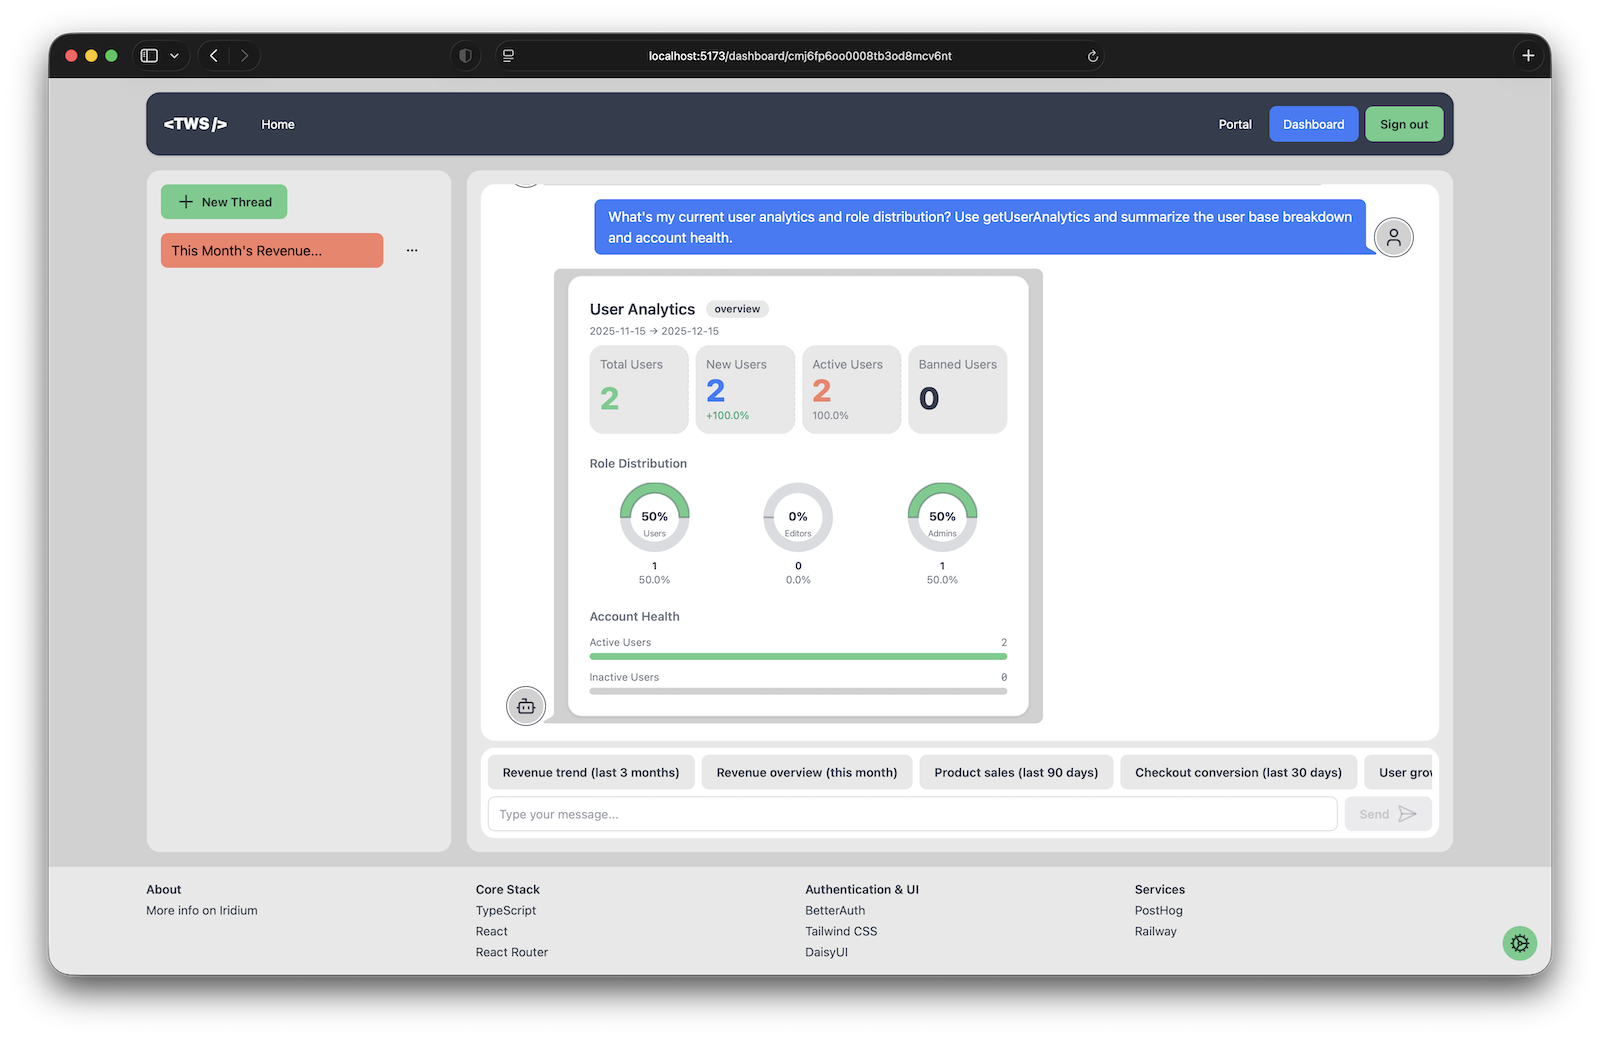Click the bot avatar icon beside the analytics card

(x=526, y=706)
